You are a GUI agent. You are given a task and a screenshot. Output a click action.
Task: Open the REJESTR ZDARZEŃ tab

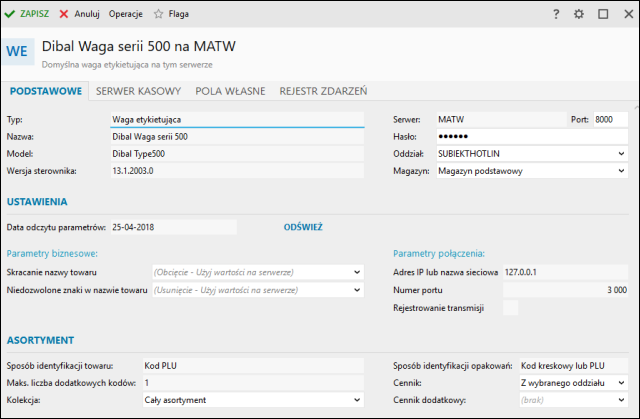pos(323,91)
